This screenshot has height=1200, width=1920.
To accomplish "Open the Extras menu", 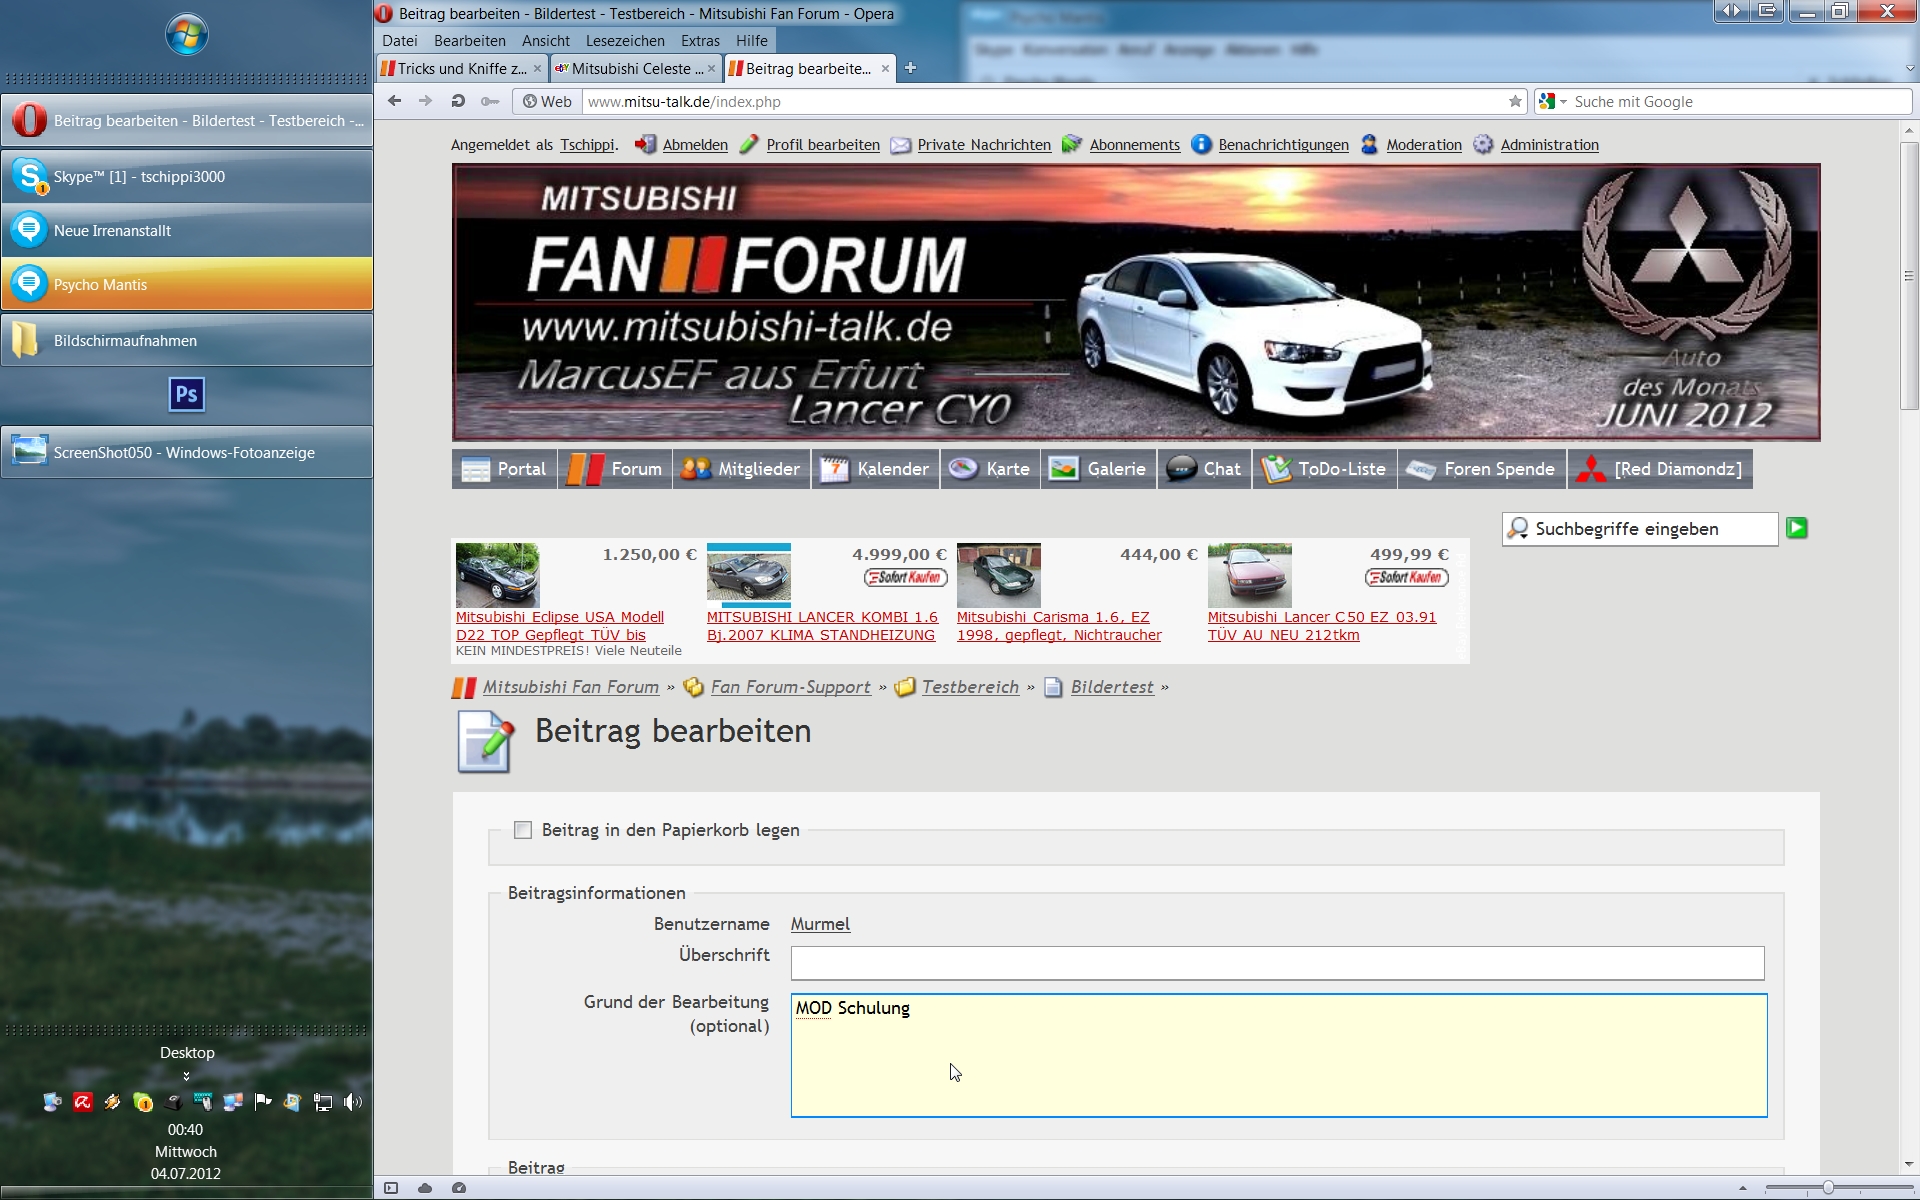I will coord(700,41).
